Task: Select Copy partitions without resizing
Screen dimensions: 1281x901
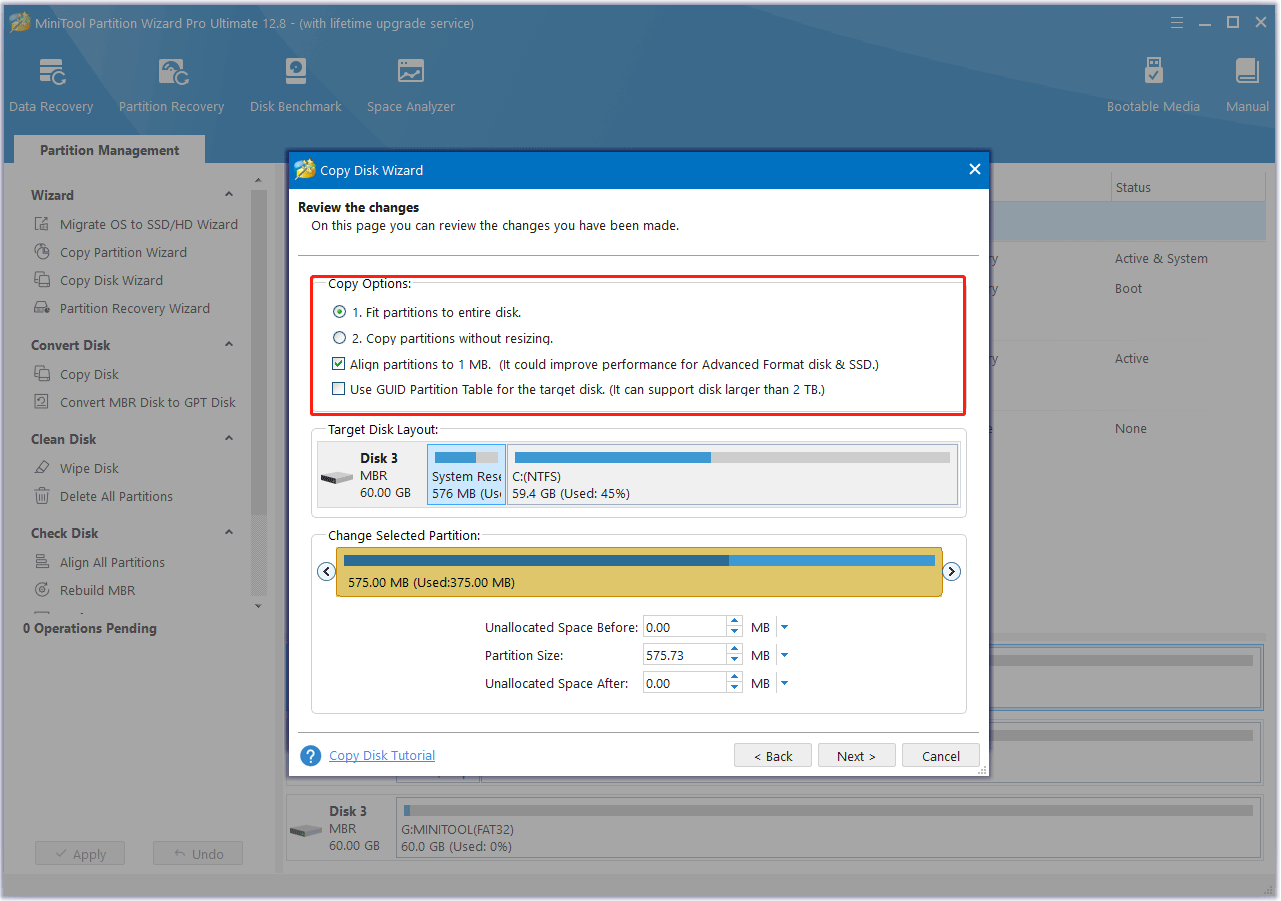Action: [x=340, y=338]
